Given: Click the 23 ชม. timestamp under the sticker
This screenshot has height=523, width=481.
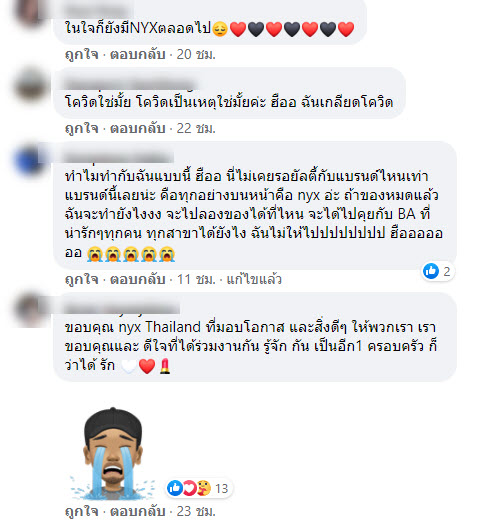Looking at the screenshot, I should [196, 511].
